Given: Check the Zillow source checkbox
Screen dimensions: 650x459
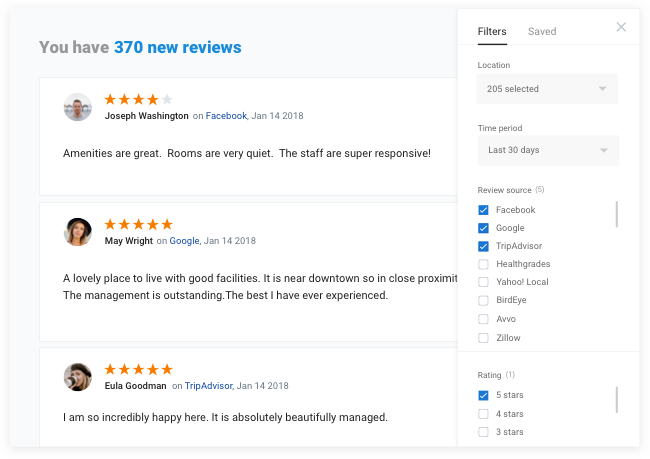Looking at the screenshot, I should pos(483,338).
